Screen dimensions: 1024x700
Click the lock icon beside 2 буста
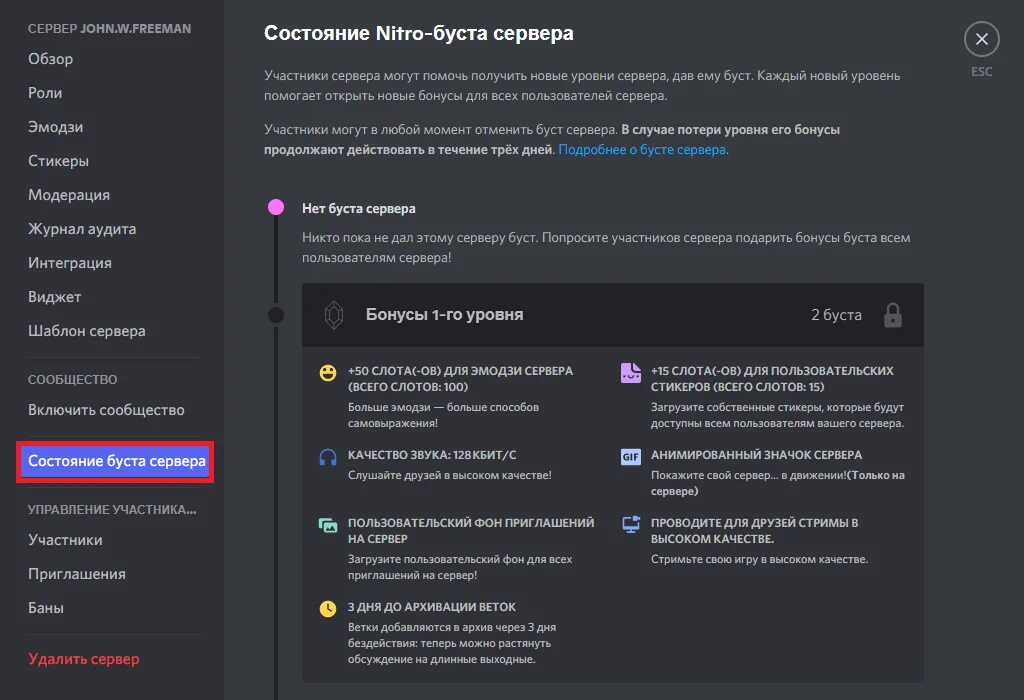point(893,315)
